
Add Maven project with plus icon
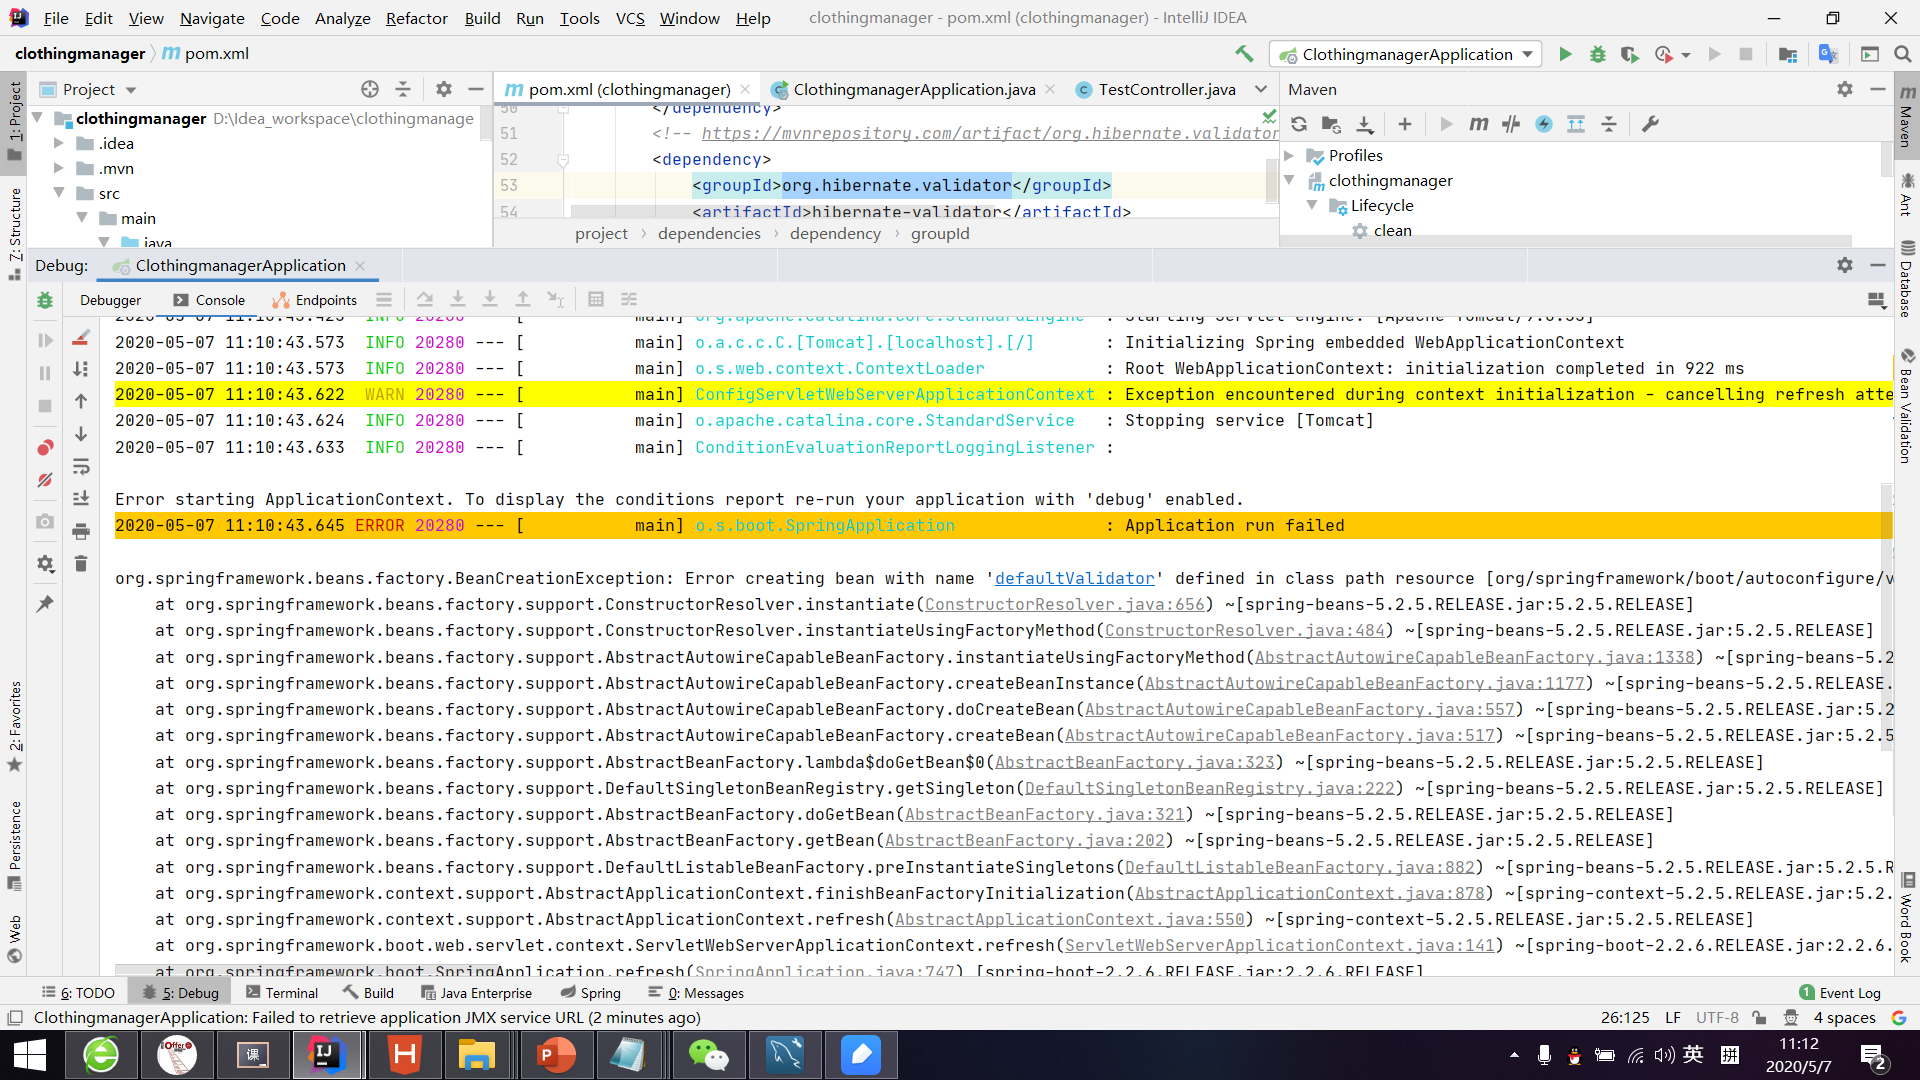(x=1405, y=124)
